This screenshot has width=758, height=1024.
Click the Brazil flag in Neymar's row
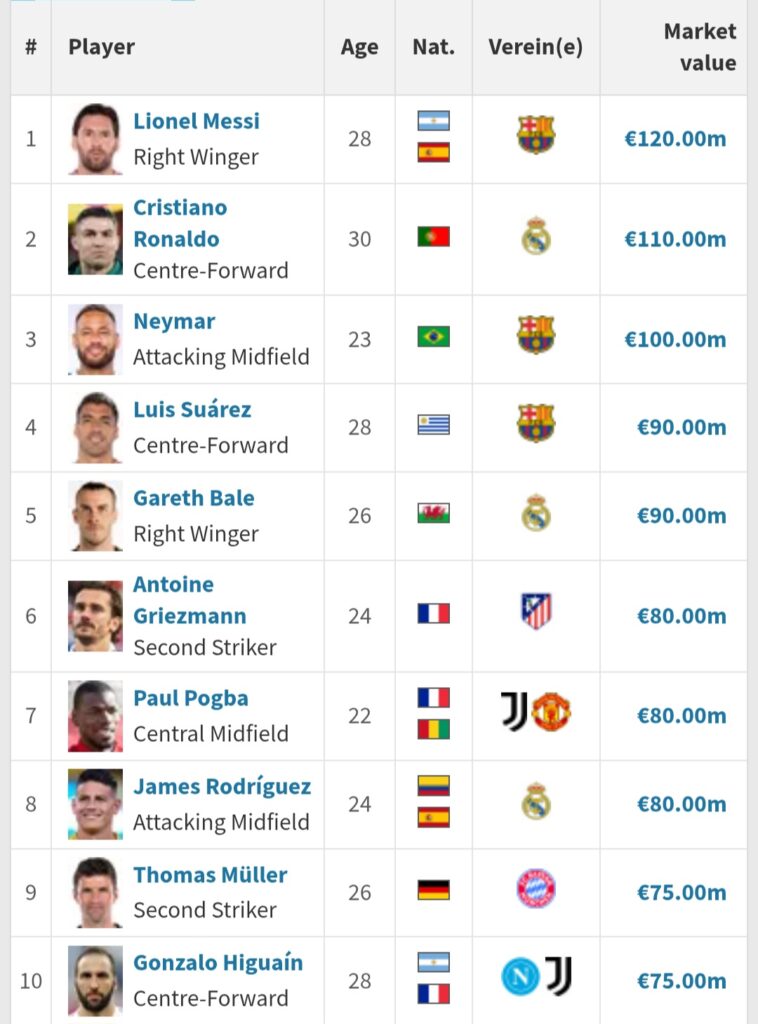(x=433, y=336)
